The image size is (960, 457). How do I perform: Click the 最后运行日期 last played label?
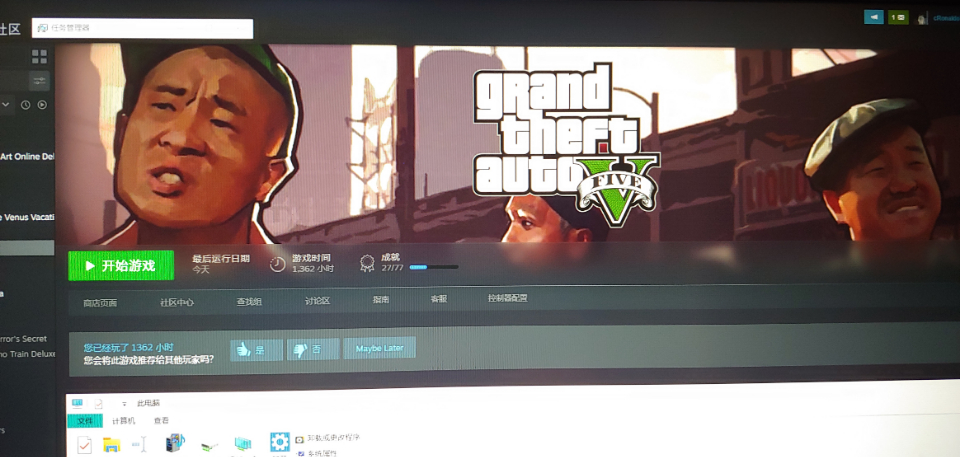click(x=220, y=259)
